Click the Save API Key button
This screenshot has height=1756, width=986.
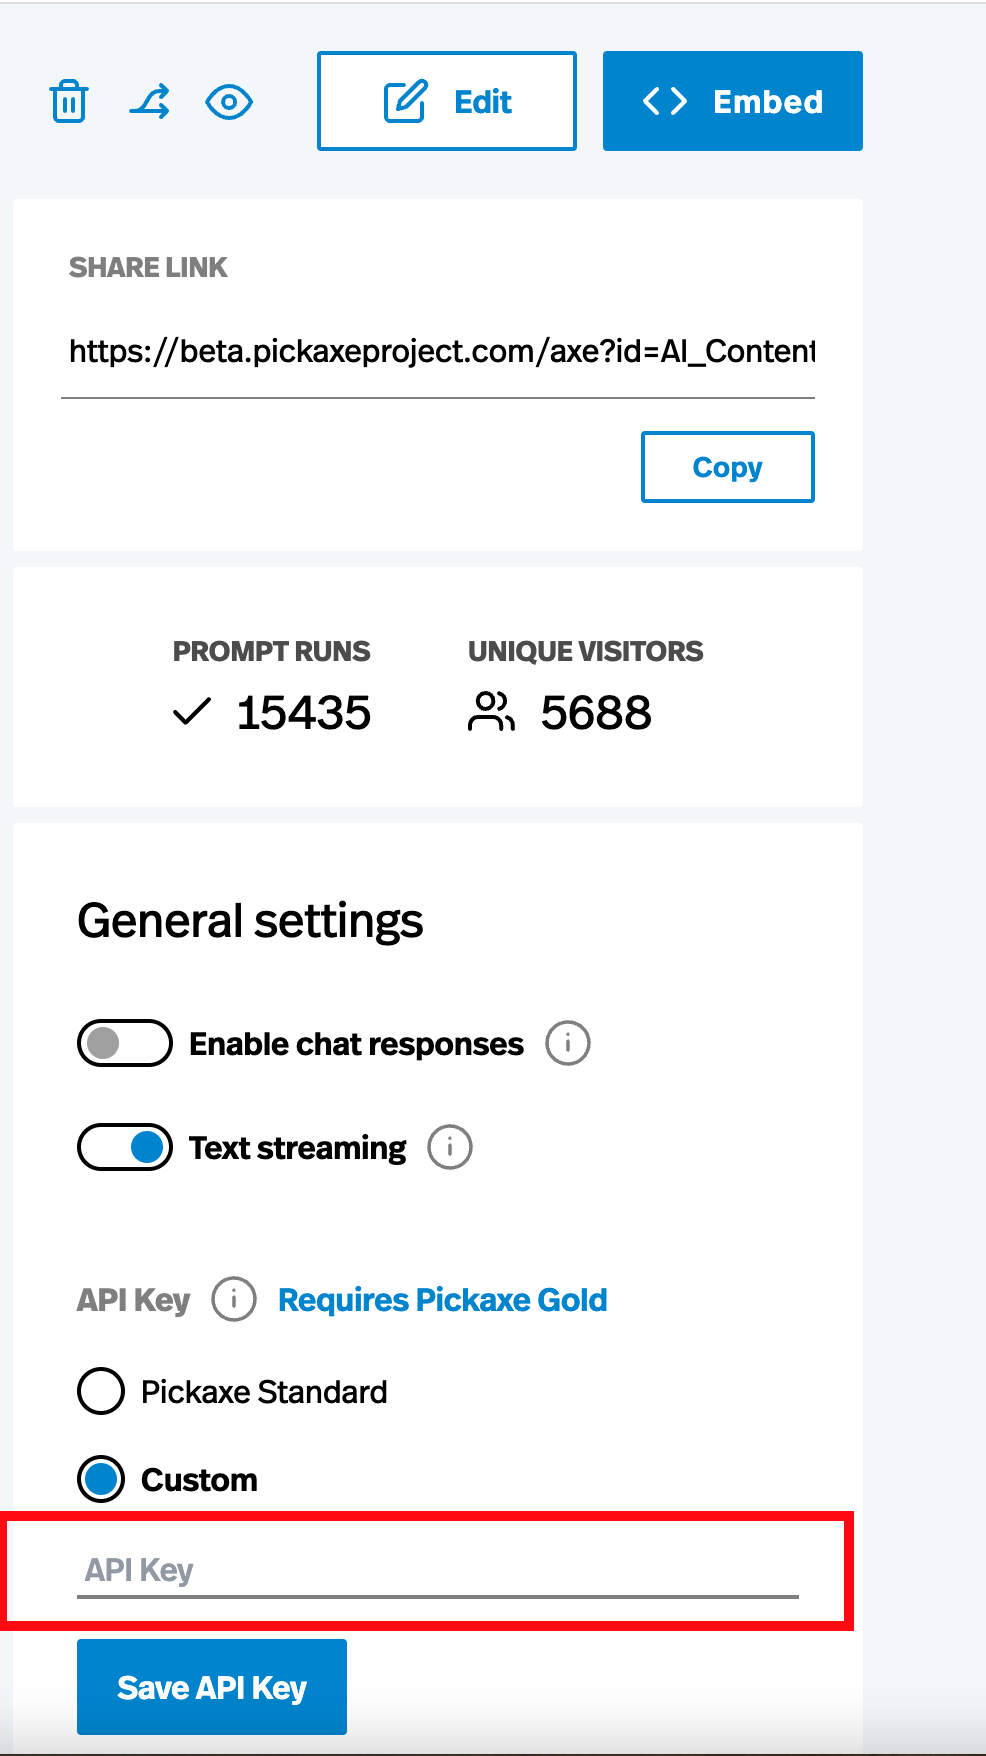[x=212, y=1687]
